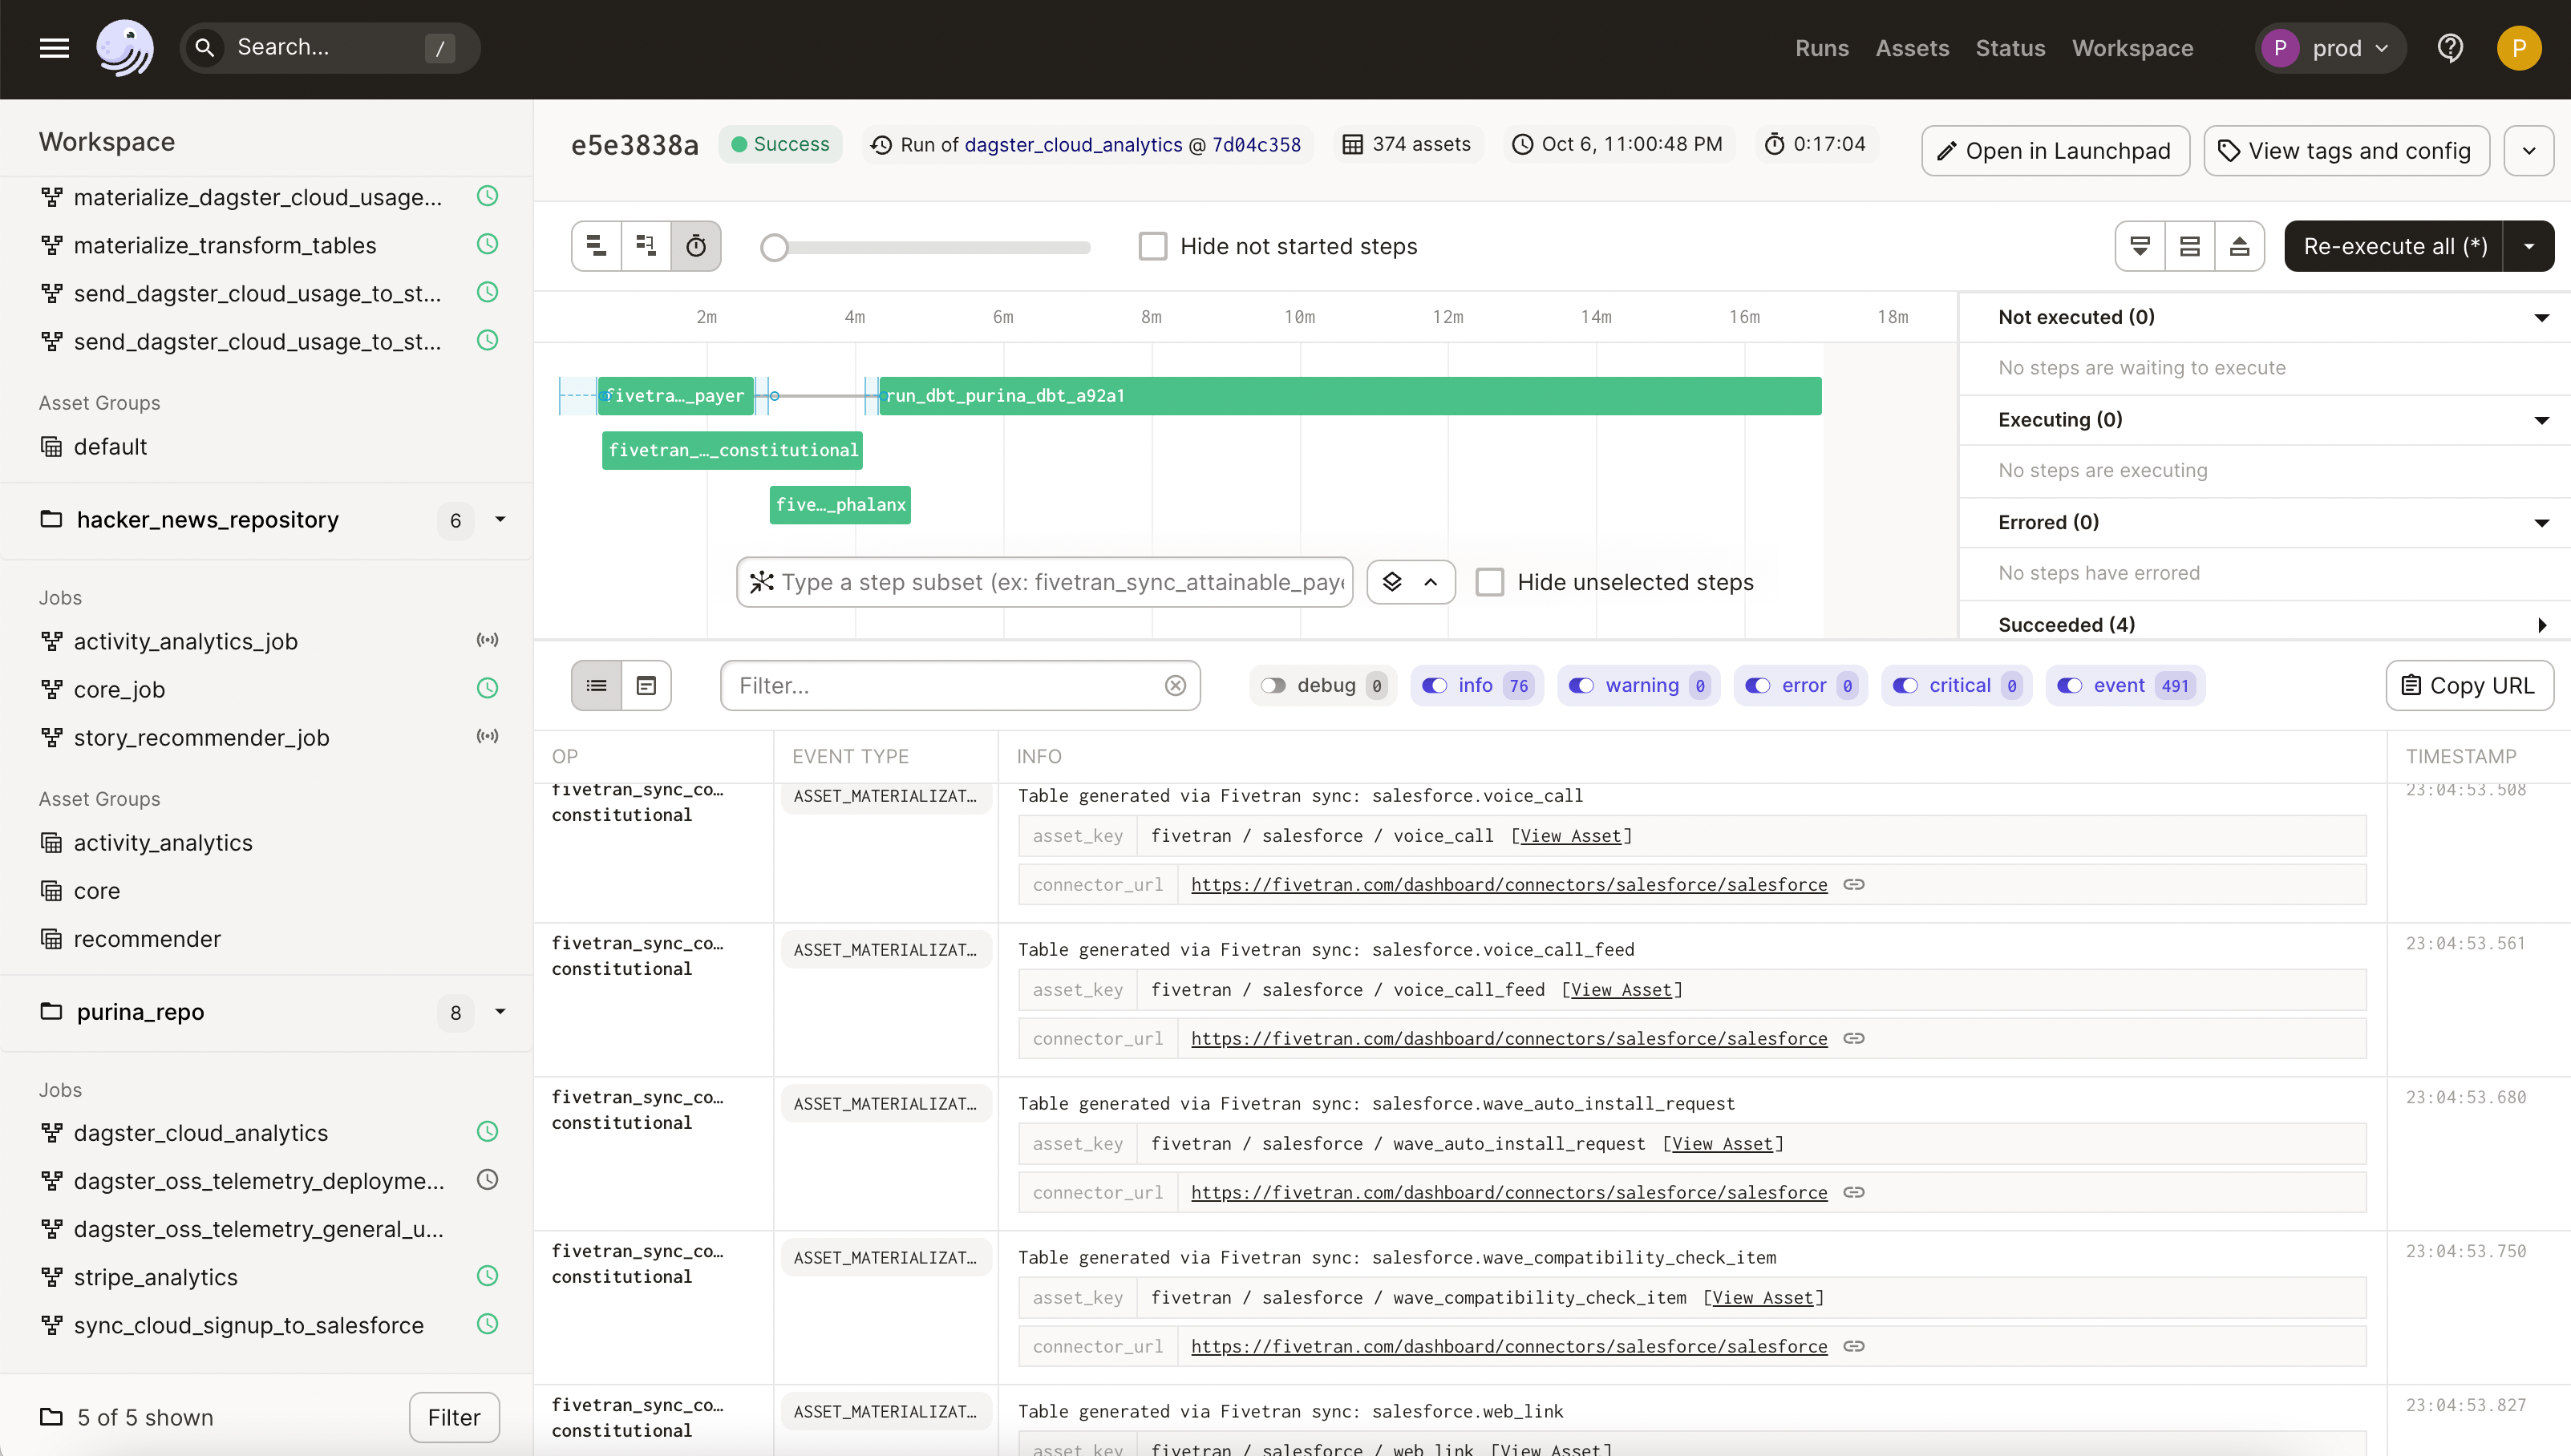Collapse the Executing section
The image size is (2571, 1456).
pos(2541,420)
